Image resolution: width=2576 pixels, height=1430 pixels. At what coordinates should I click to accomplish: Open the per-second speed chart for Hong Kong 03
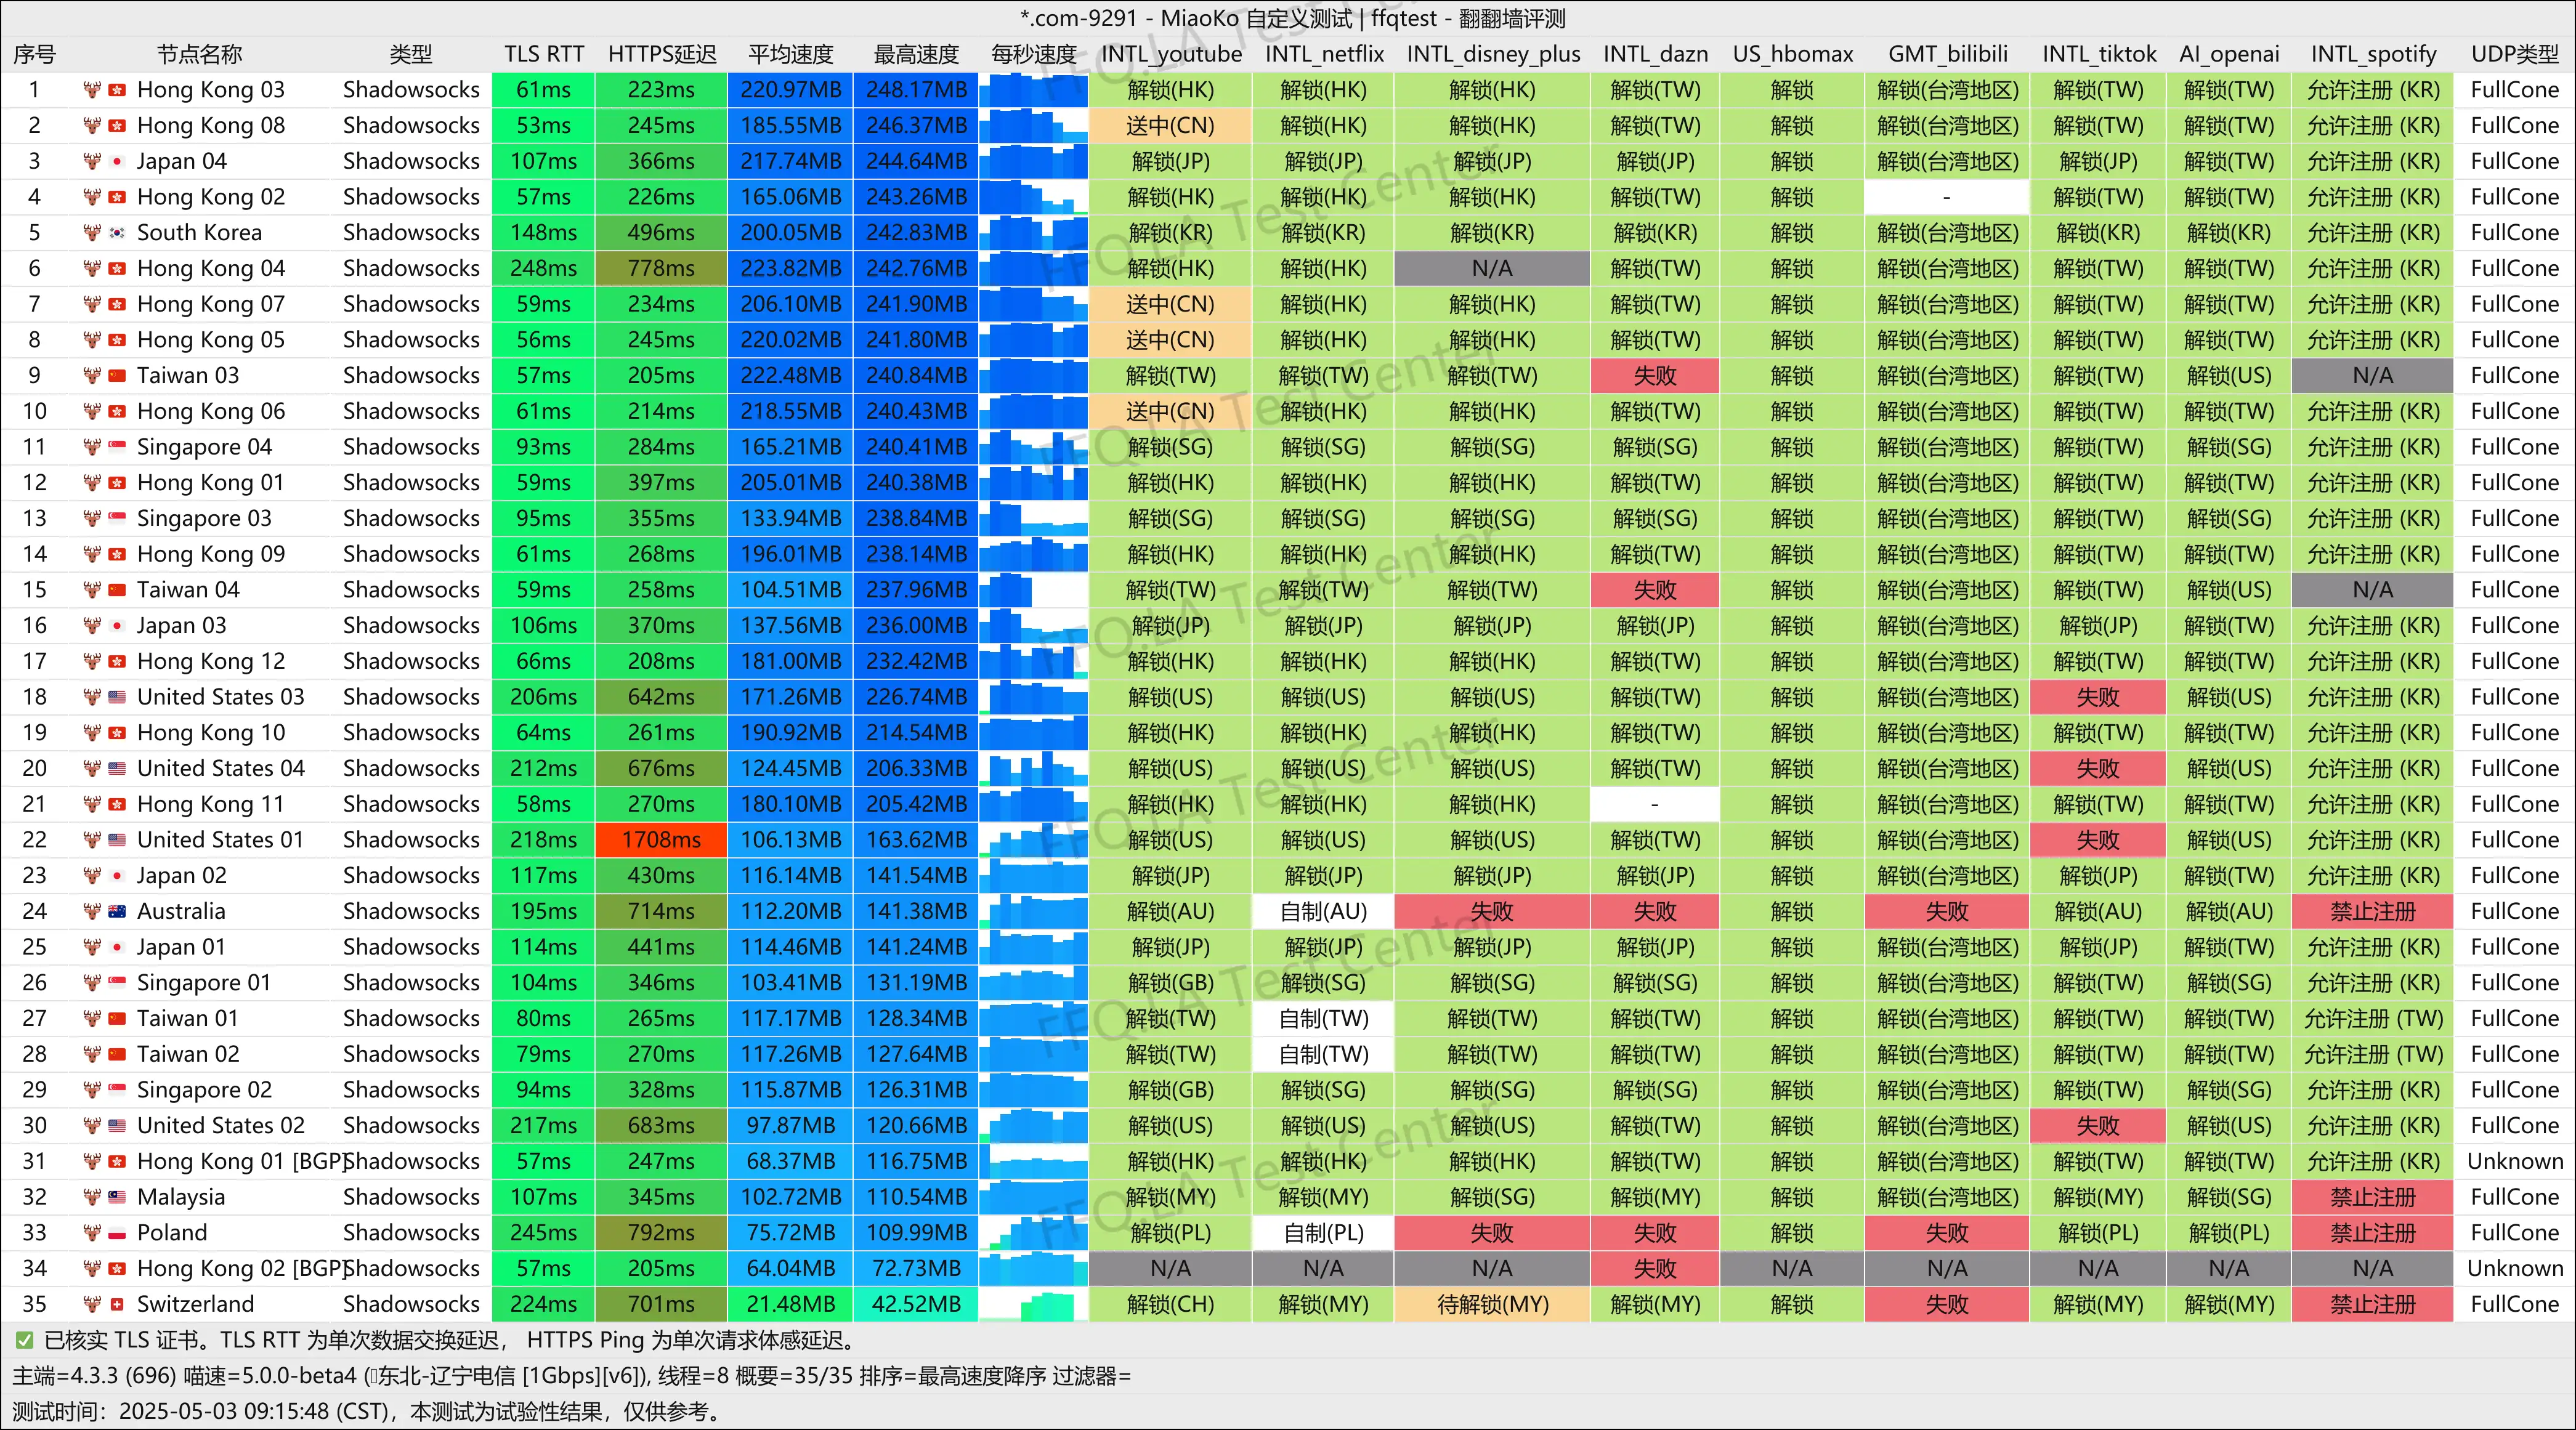[x=1033, y=90]
